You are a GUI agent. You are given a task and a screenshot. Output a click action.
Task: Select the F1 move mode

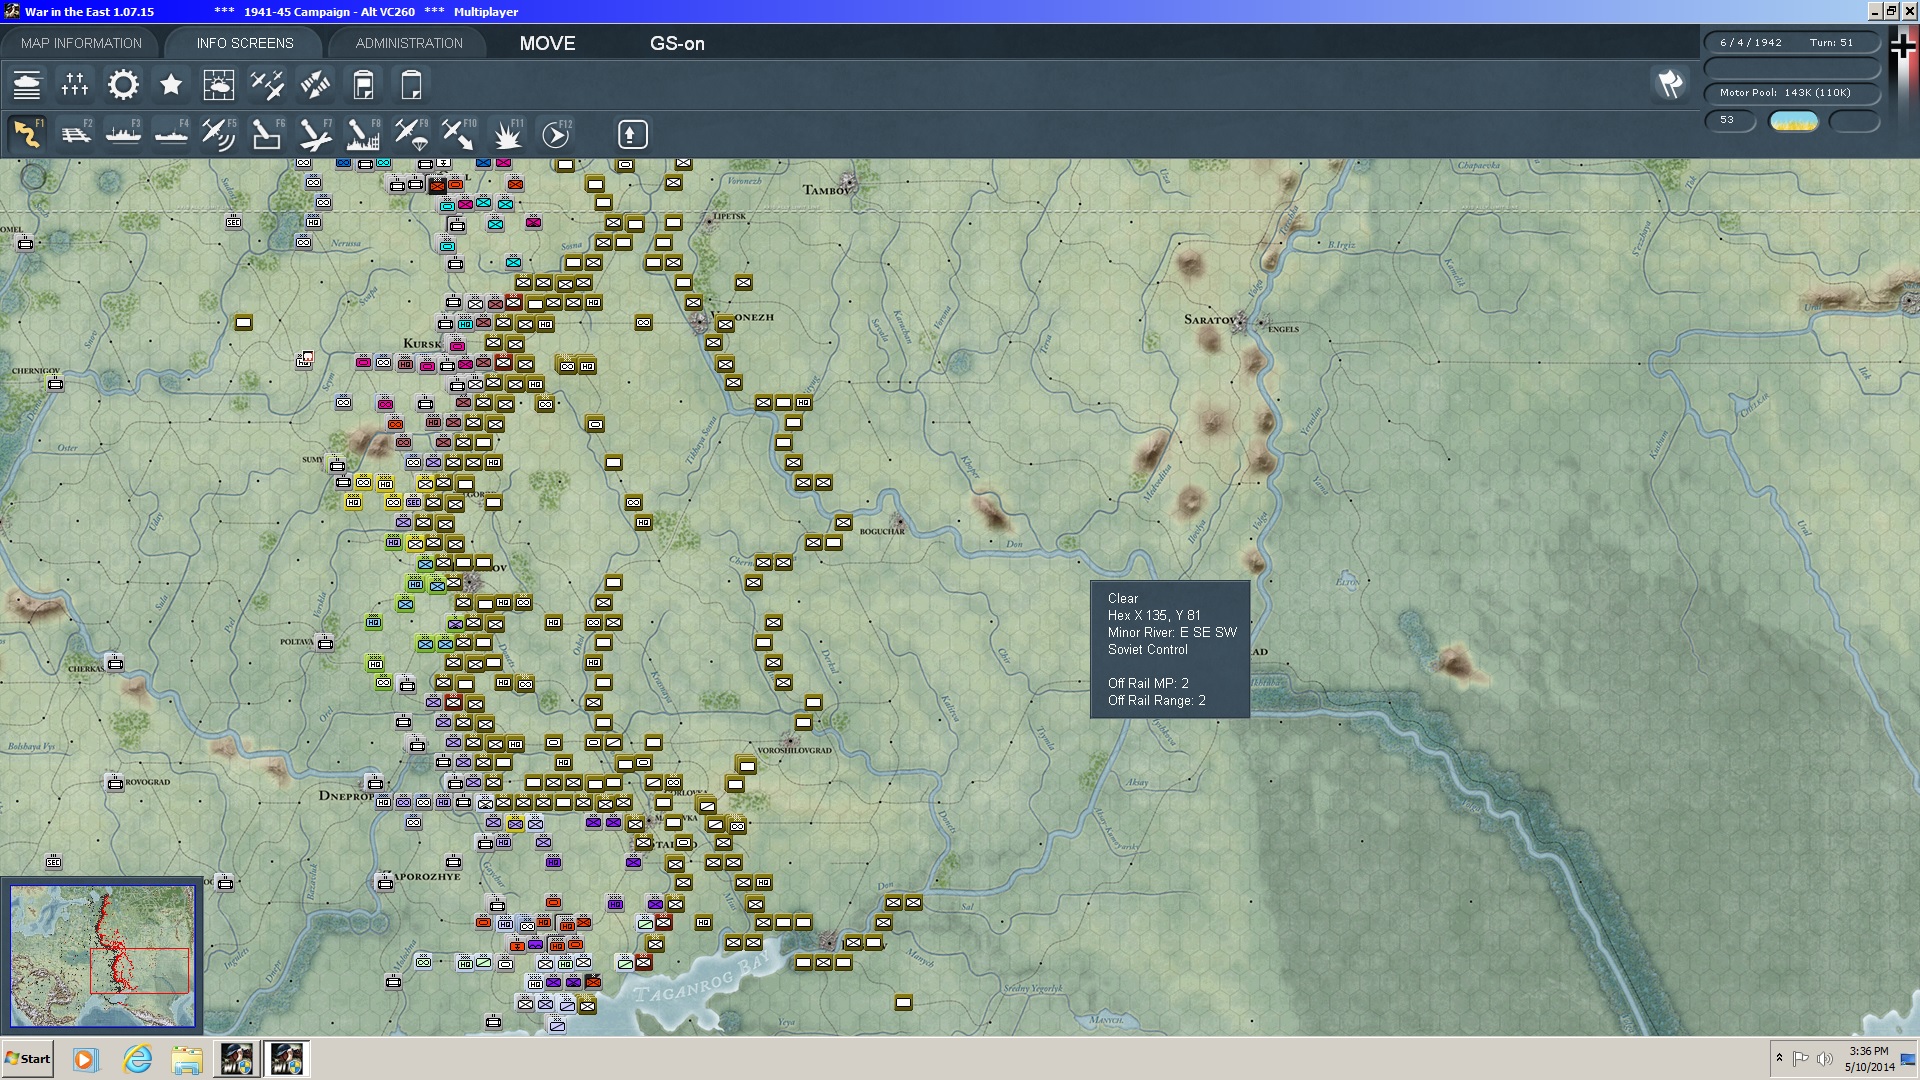click(27, 134)
